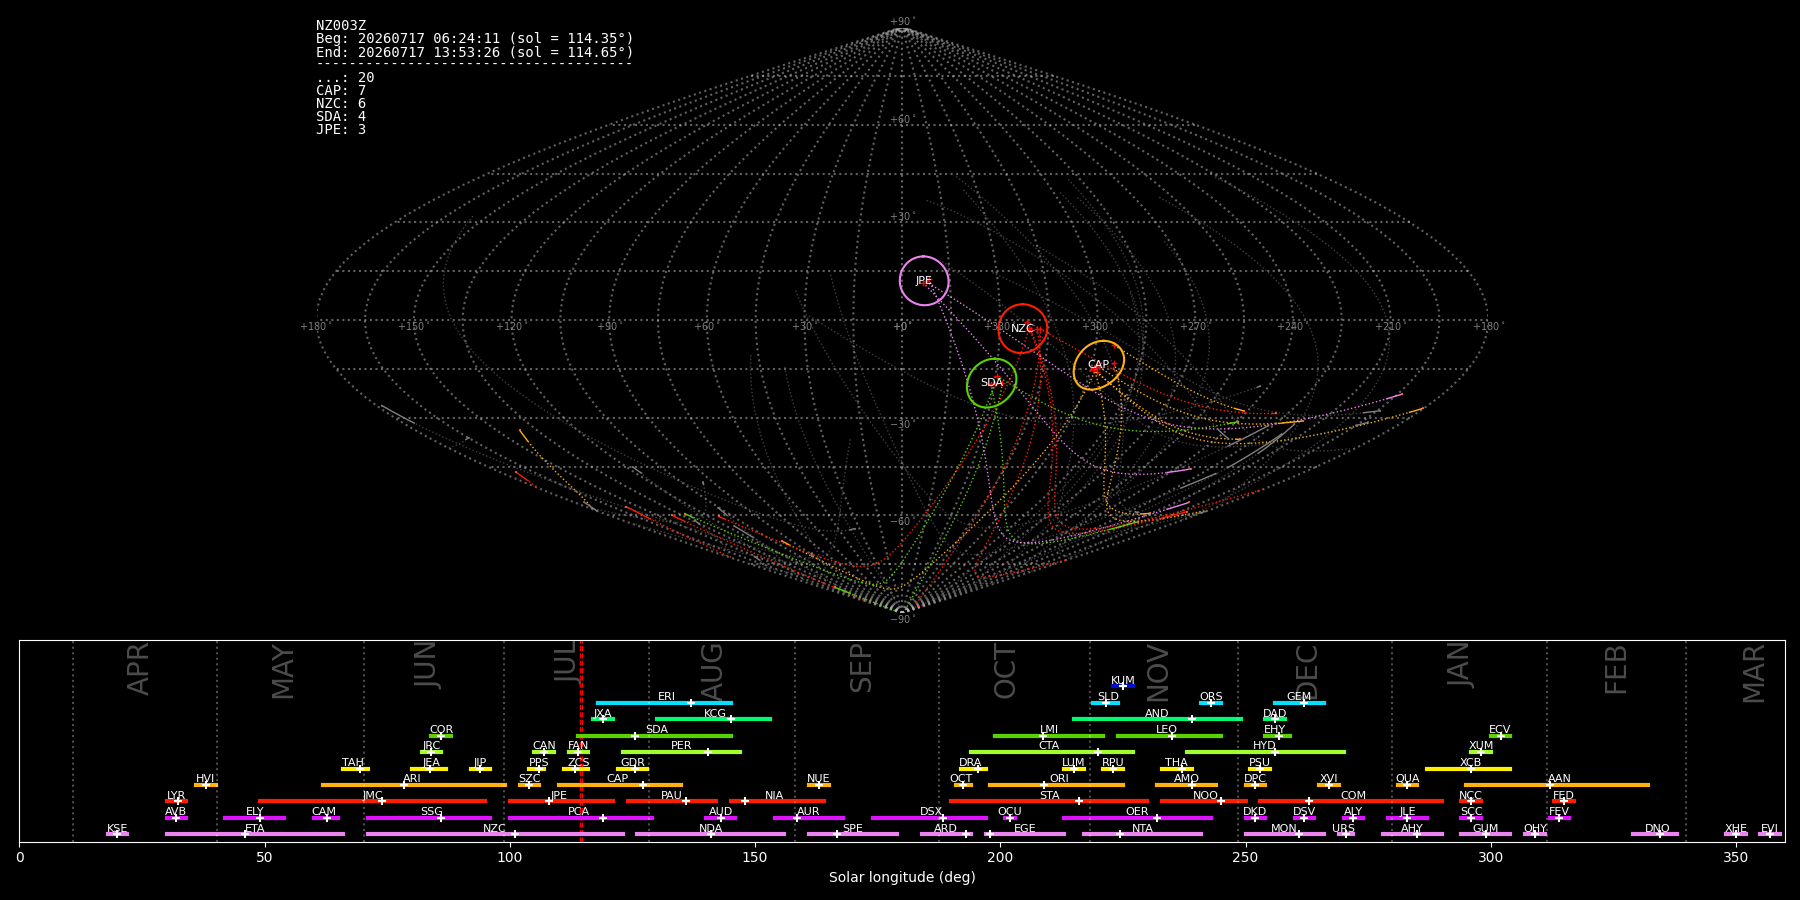The image size is (1800, 900).
Task: Click the AND shower bar in timeline
Action: (1157, 719)
